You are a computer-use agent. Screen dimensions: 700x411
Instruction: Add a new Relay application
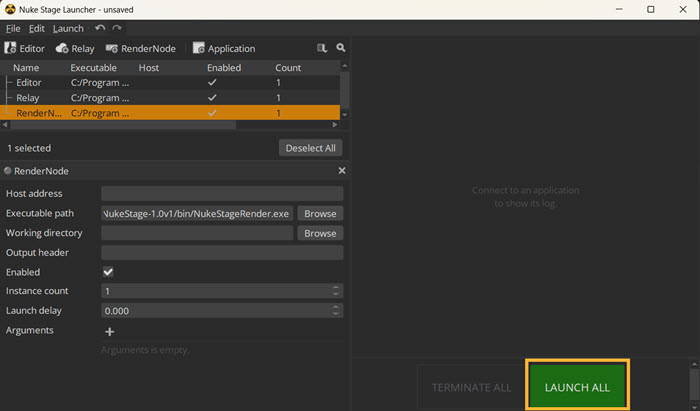75,48
